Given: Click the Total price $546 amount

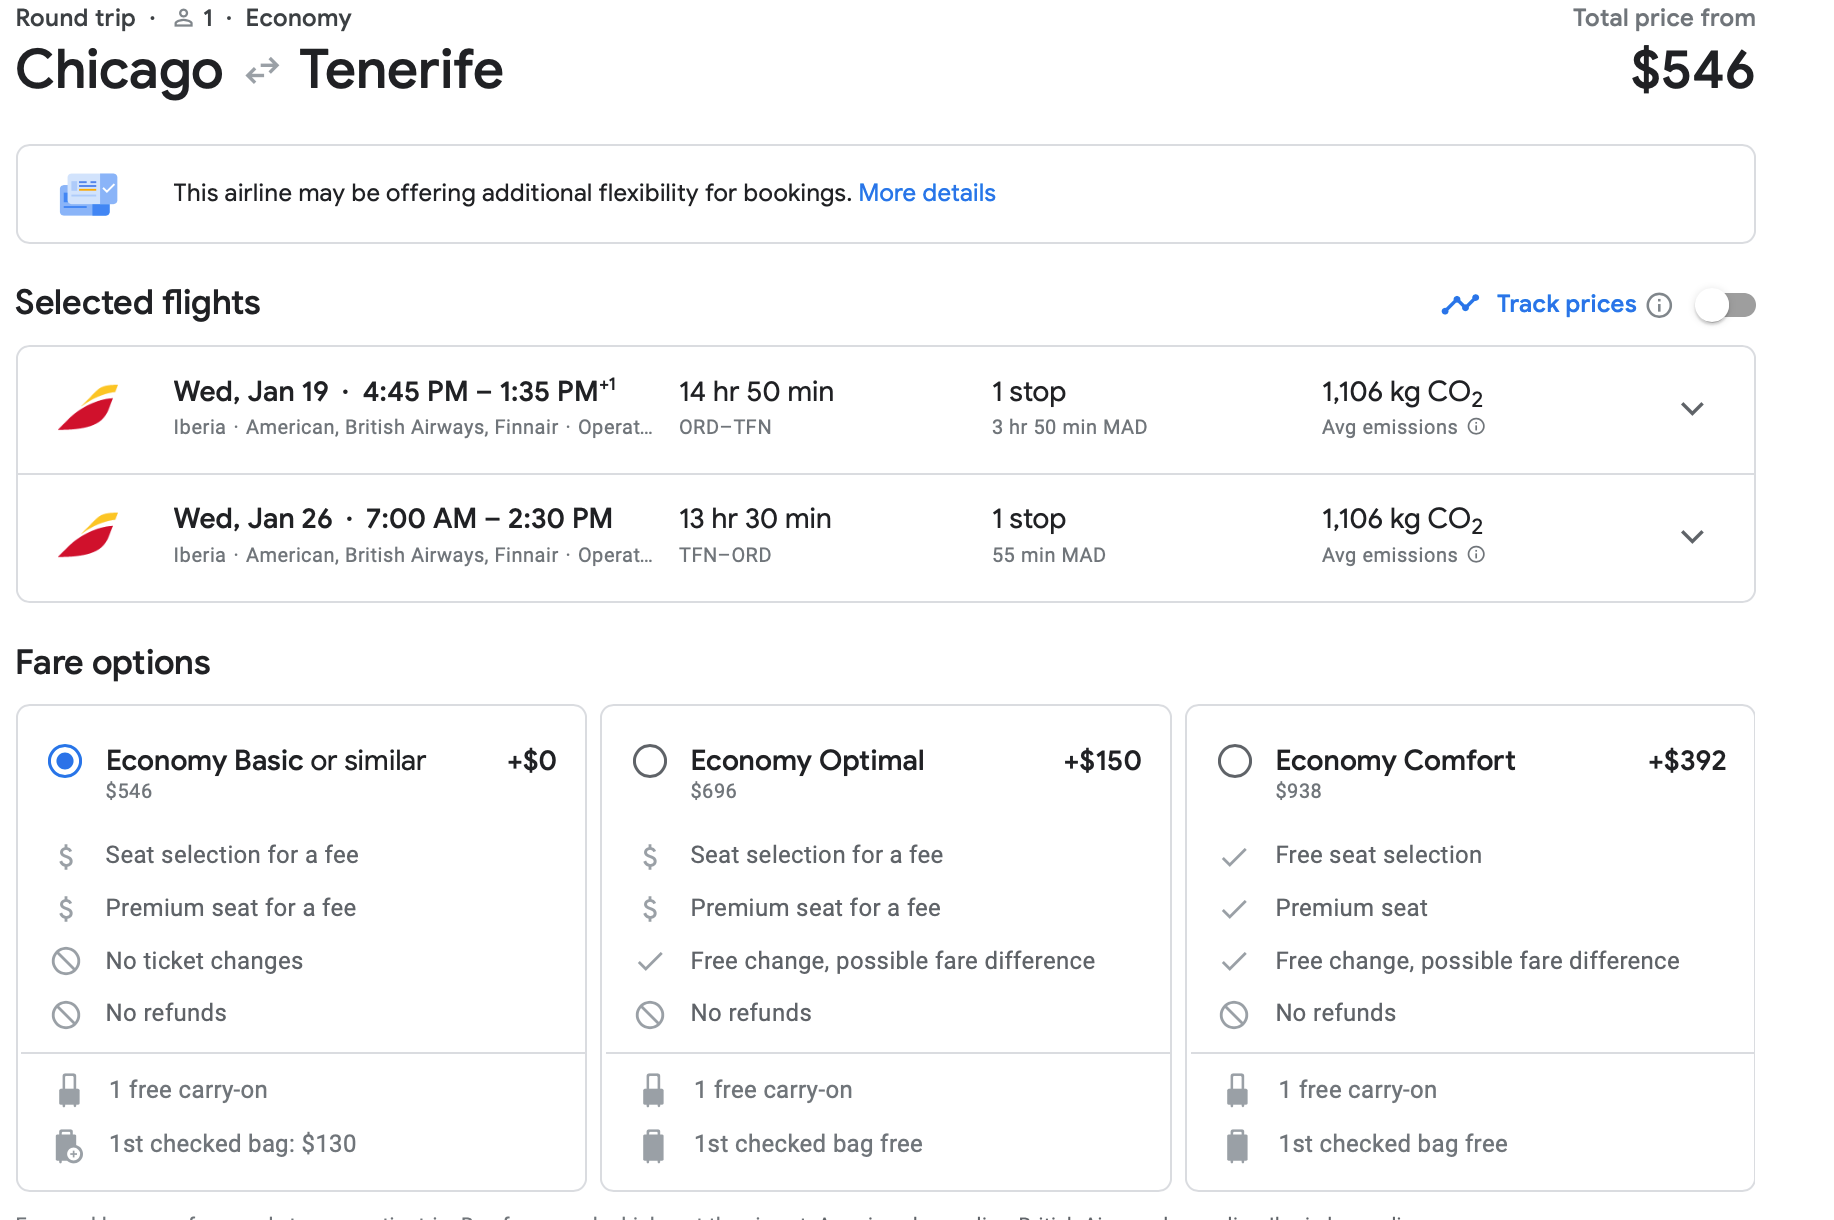Looking at the screenshot, I should [1692, 71].
